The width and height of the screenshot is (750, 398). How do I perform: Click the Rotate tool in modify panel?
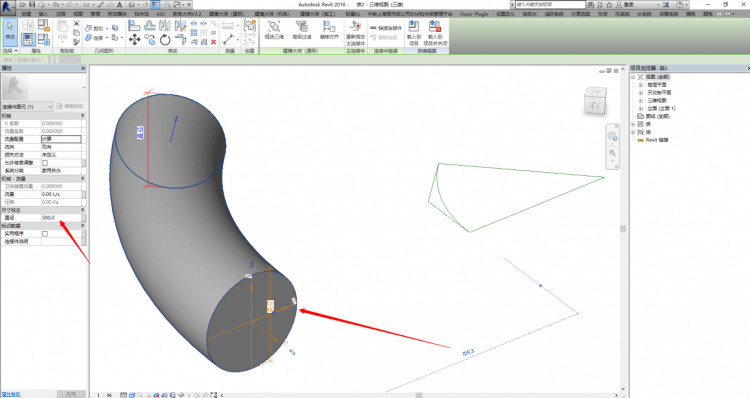[x=165, y=40]
